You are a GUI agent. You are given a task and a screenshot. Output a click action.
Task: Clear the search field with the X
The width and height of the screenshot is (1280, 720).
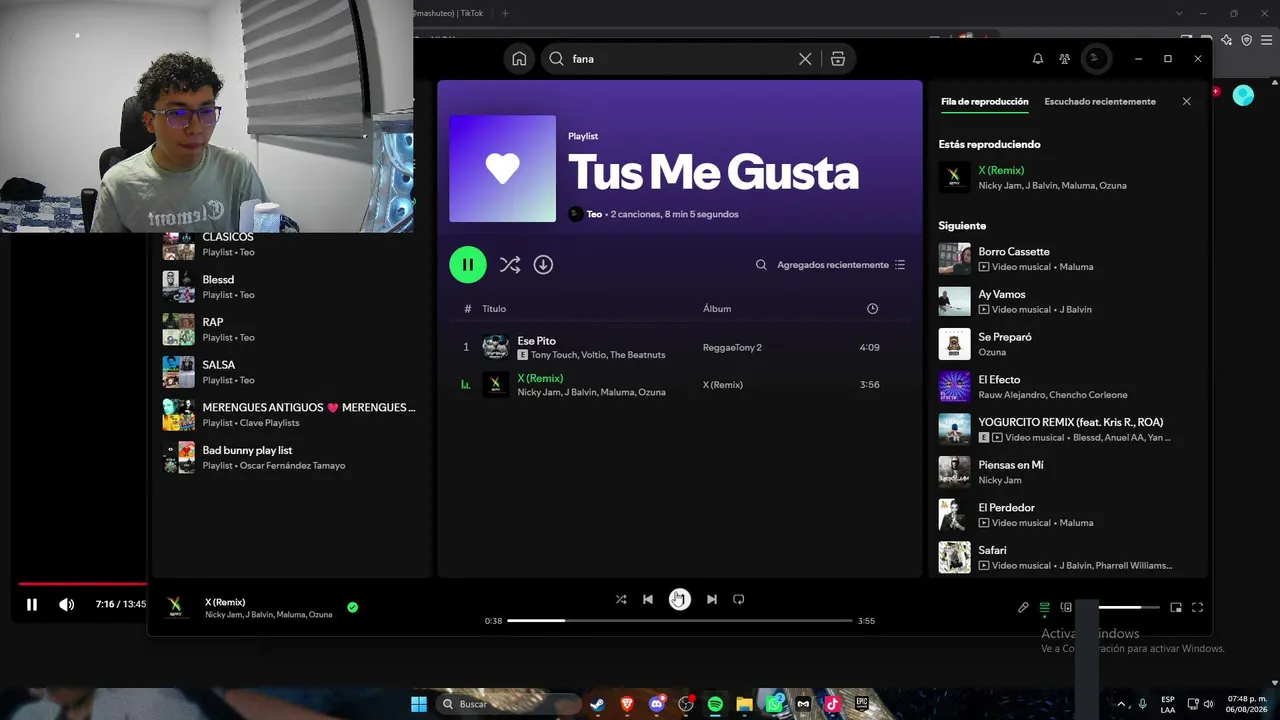[805, 59]
